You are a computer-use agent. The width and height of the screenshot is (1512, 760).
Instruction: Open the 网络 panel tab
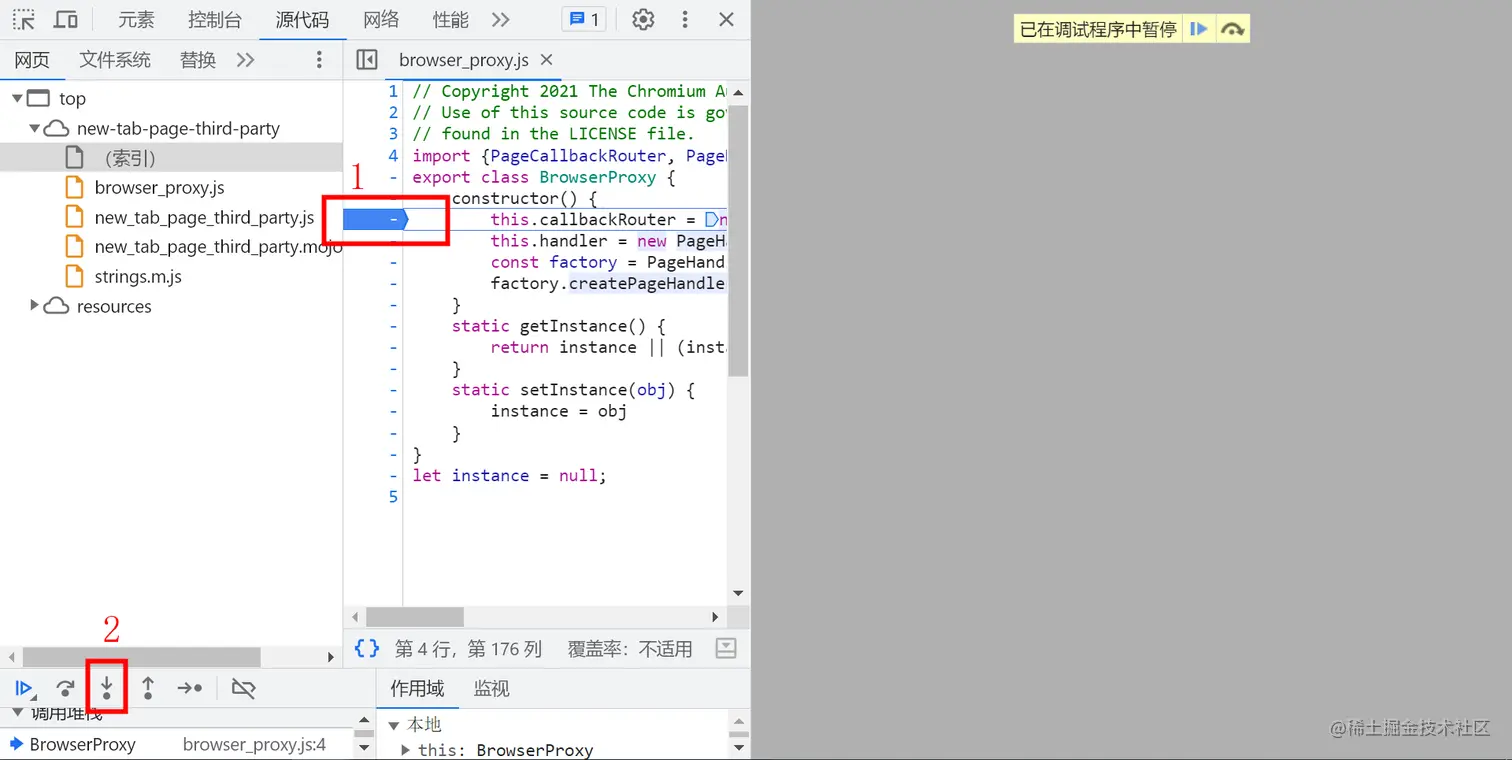(x=381, y=20)
